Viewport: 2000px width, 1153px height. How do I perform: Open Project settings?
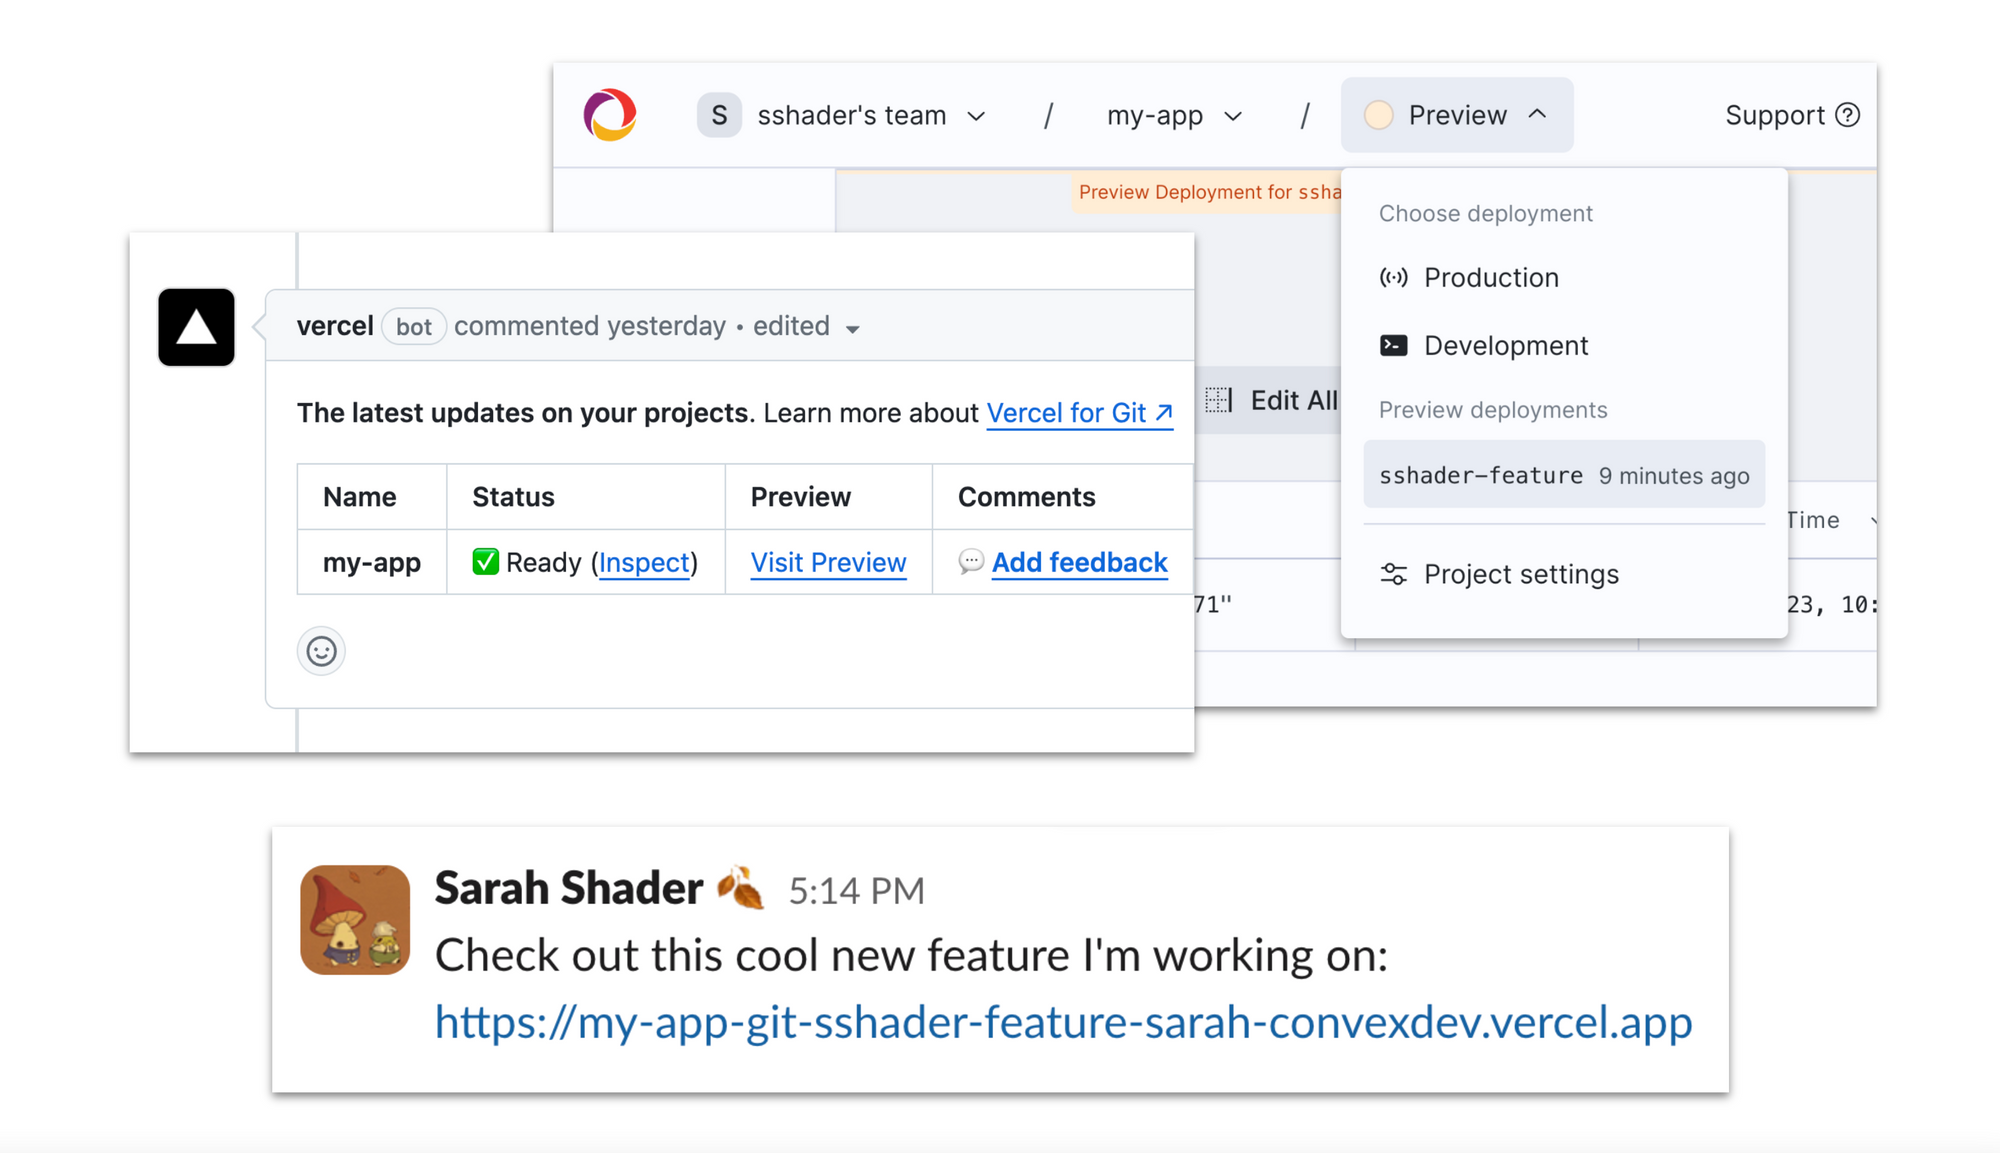pos(1520,573)
